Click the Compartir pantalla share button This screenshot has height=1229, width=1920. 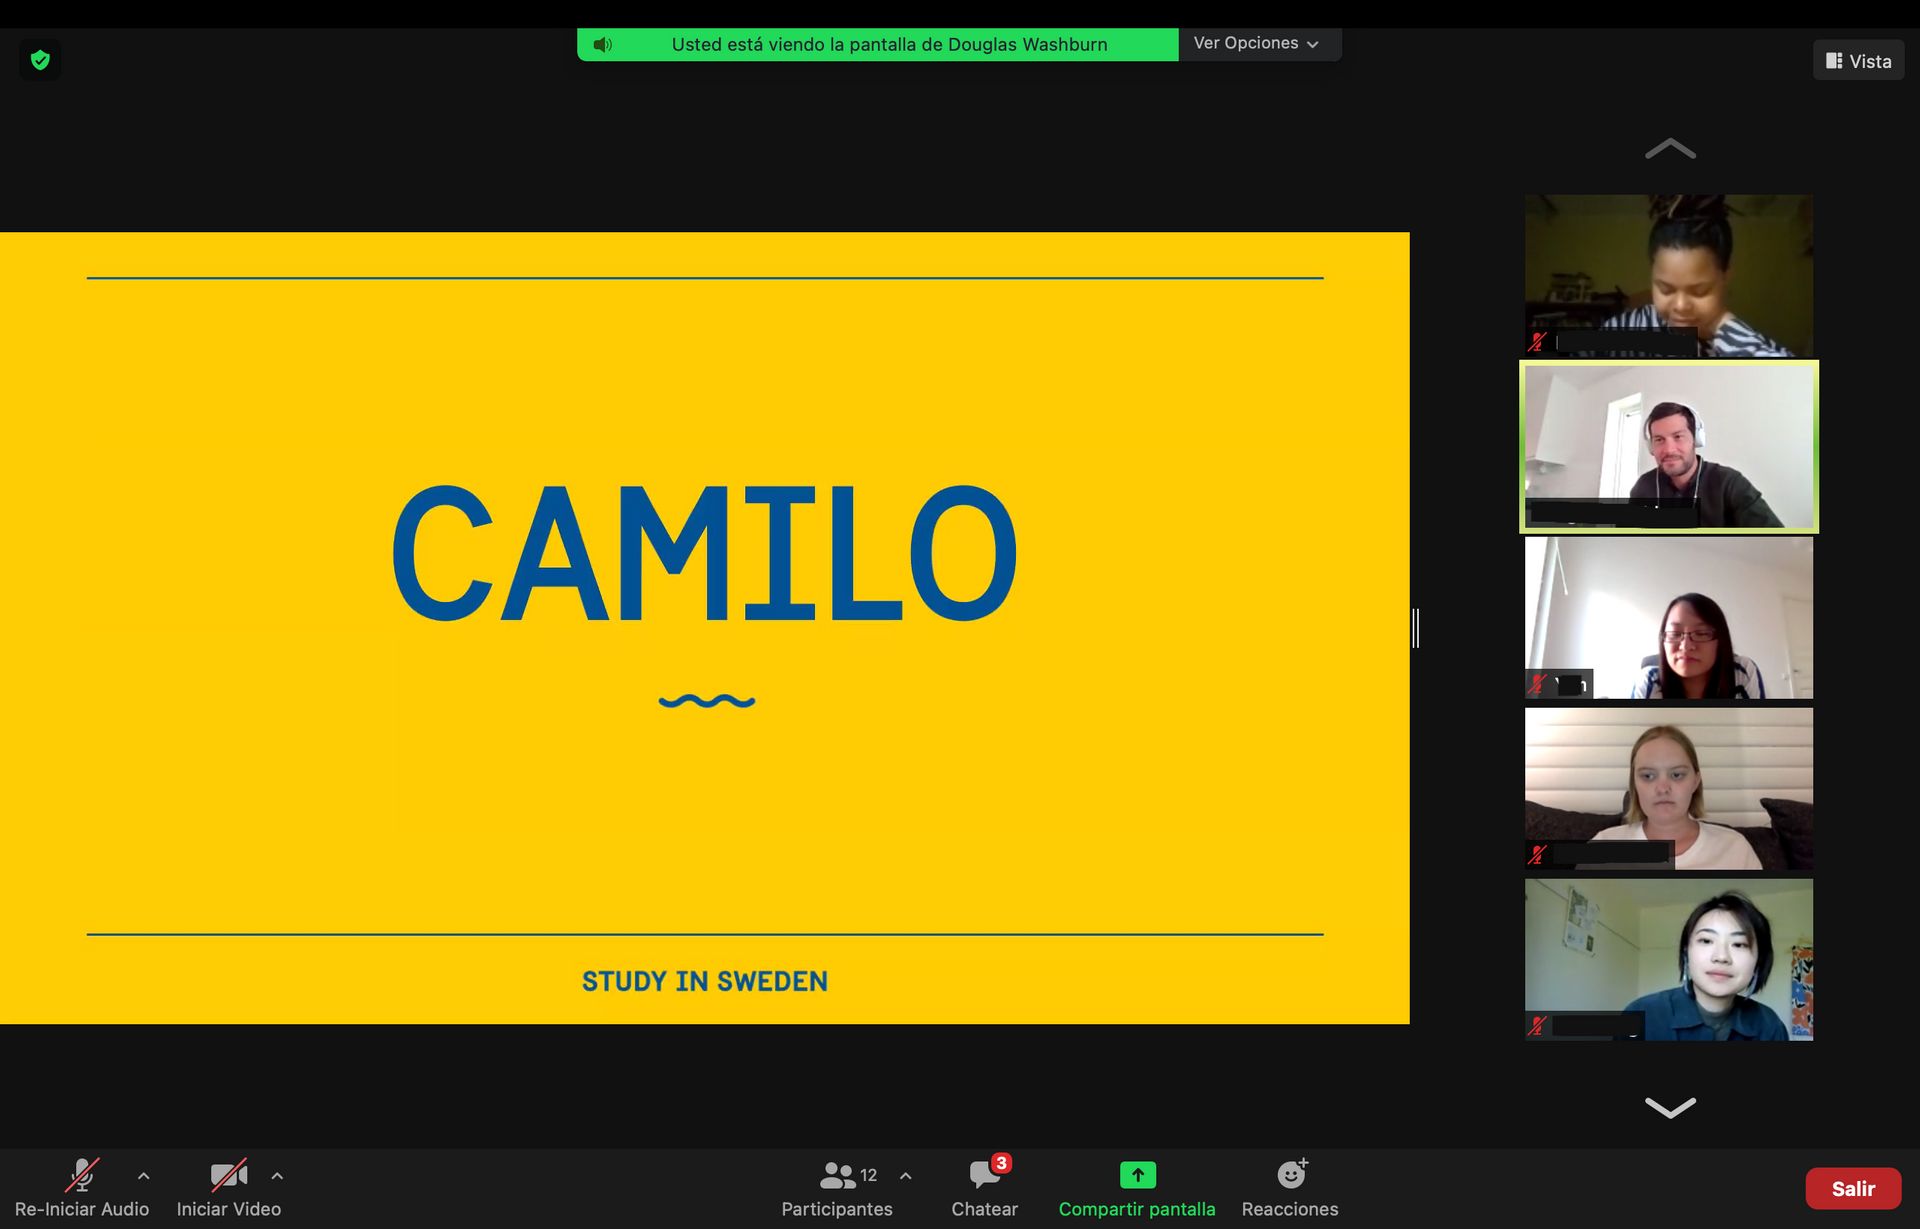click(1137, 1188)
